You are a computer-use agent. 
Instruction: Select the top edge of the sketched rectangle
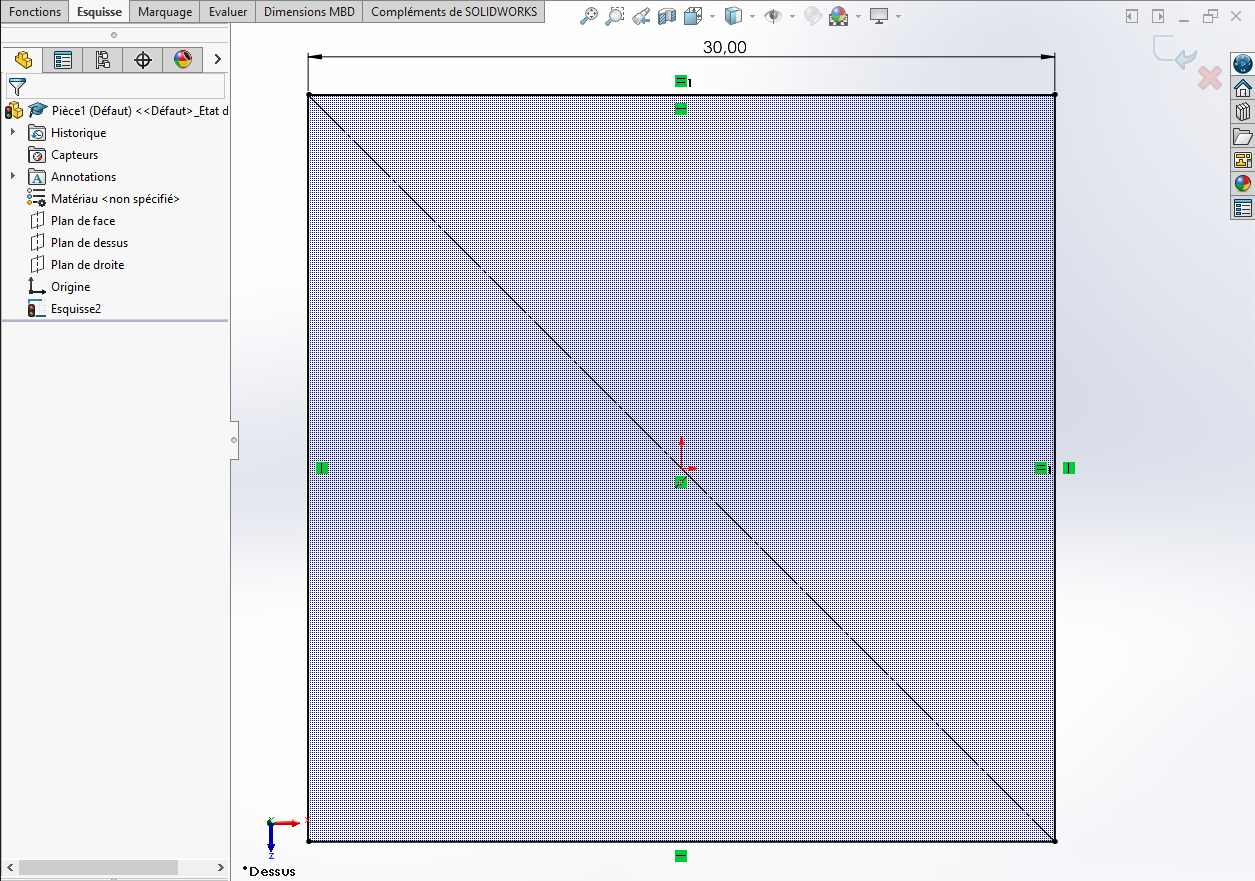681,95
